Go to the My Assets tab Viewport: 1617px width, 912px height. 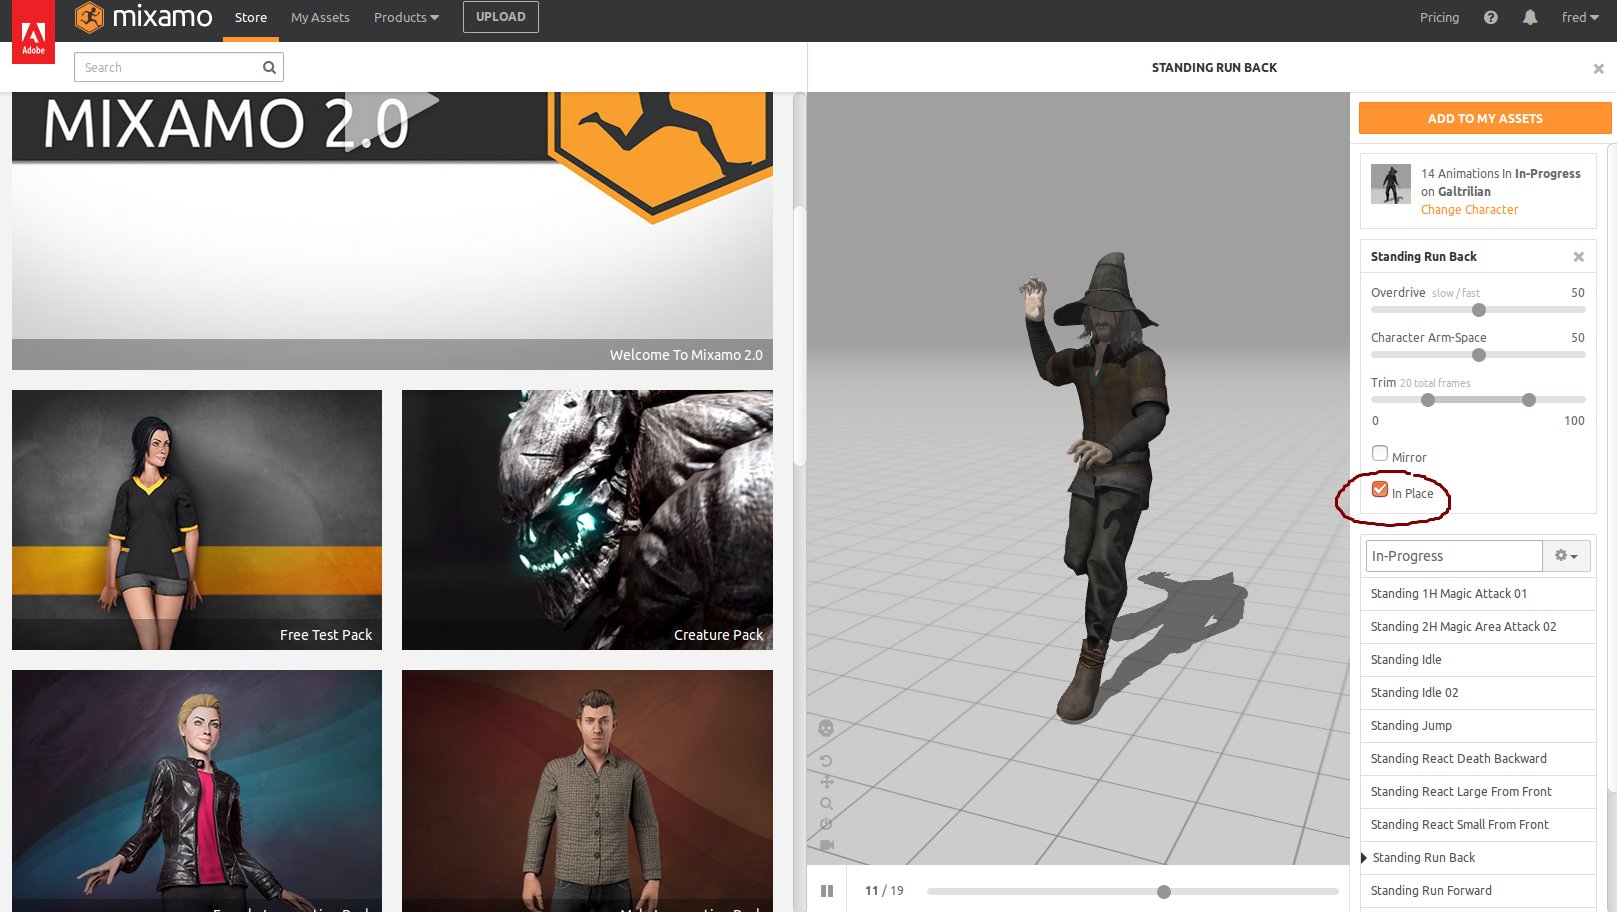coord(320,17)
